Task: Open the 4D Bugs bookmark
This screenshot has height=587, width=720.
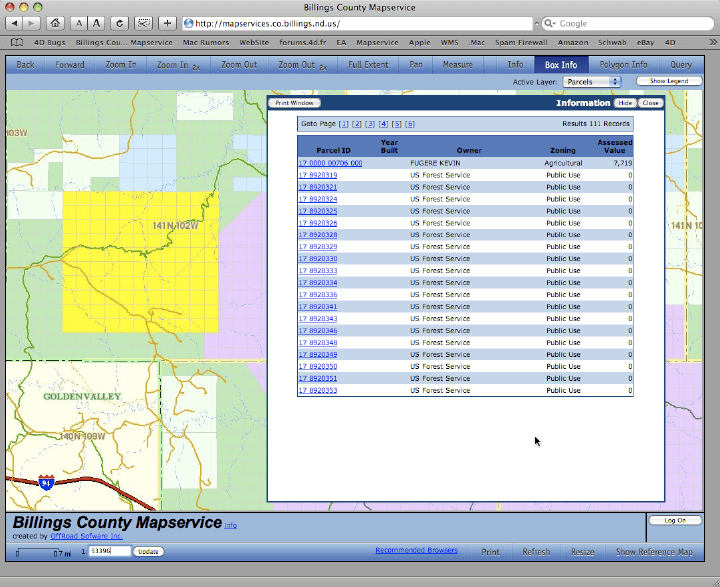Action: point(50,42)
